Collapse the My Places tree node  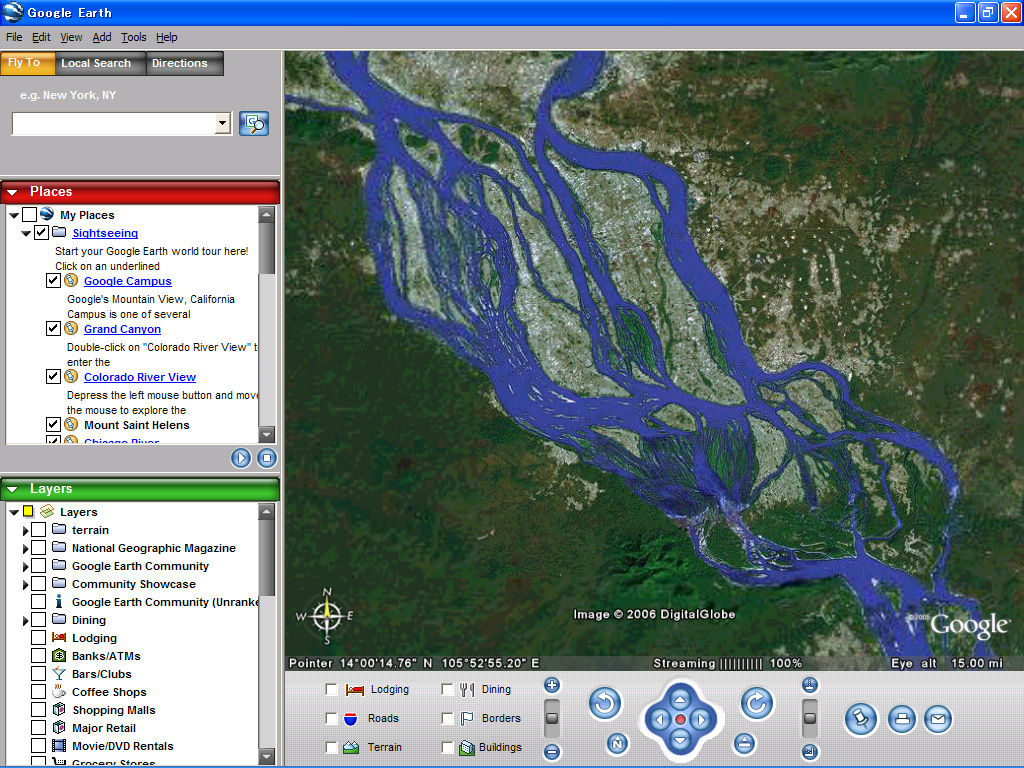coord(14,215)
